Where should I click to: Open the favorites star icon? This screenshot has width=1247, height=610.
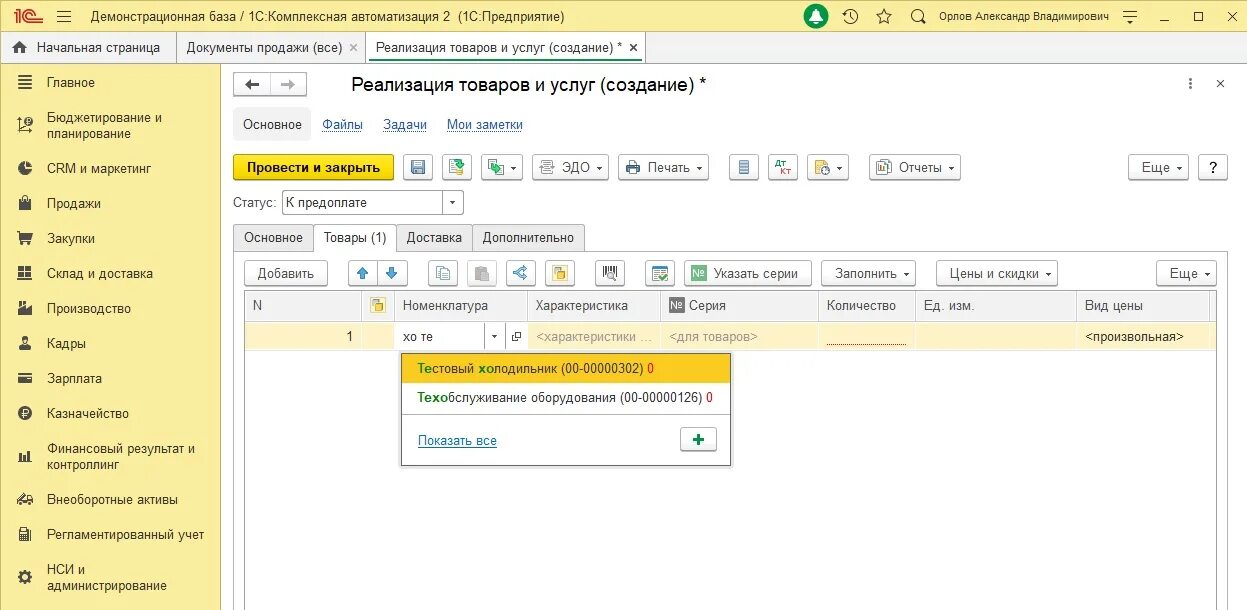click(884, 16)
